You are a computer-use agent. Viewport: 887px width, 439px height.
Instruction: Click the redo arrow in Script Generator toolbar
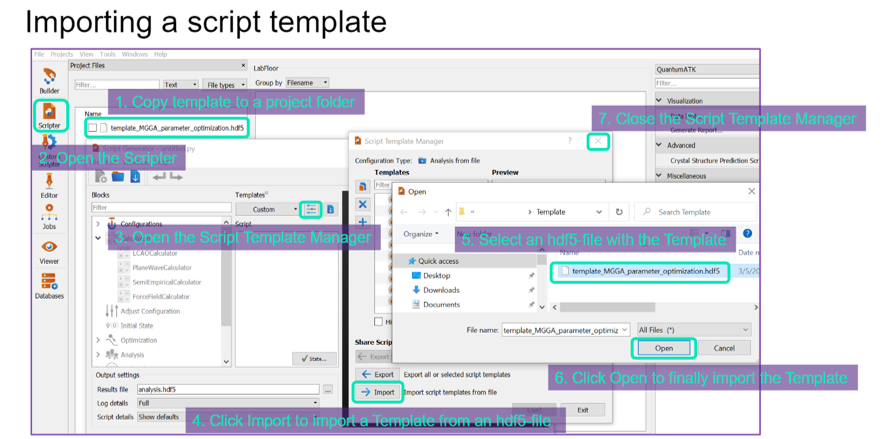click(175, 177)
